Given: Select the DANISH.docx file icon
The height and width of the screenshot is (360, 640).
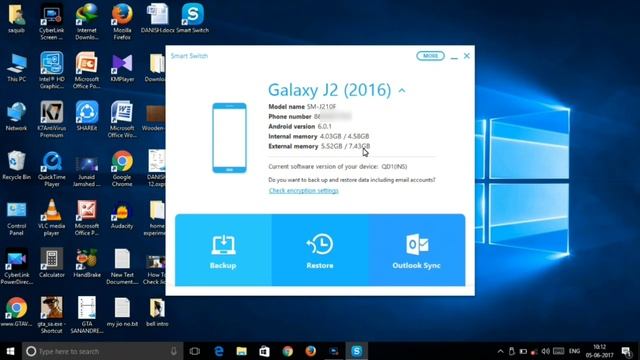Looking at the screenshot, I should pyautogui.click(x=158, y=18).
